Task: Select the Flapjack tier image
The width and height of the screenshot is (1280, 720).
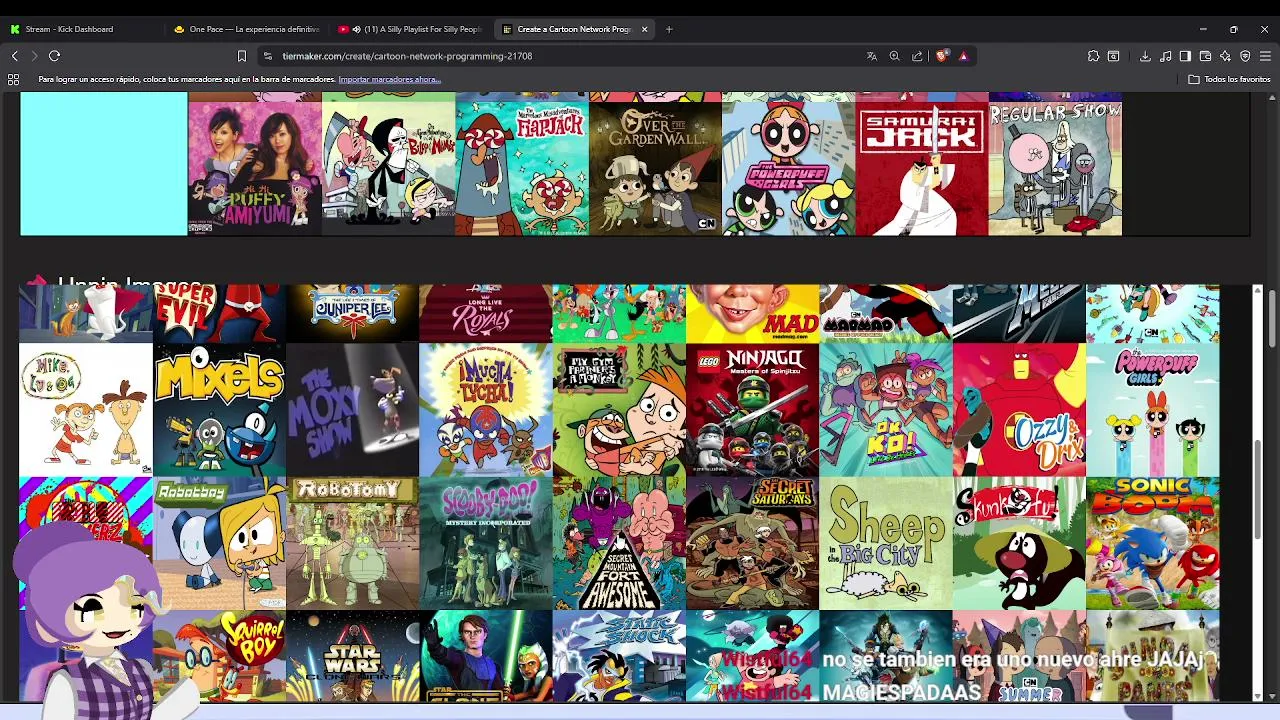Action: [522, 169]
